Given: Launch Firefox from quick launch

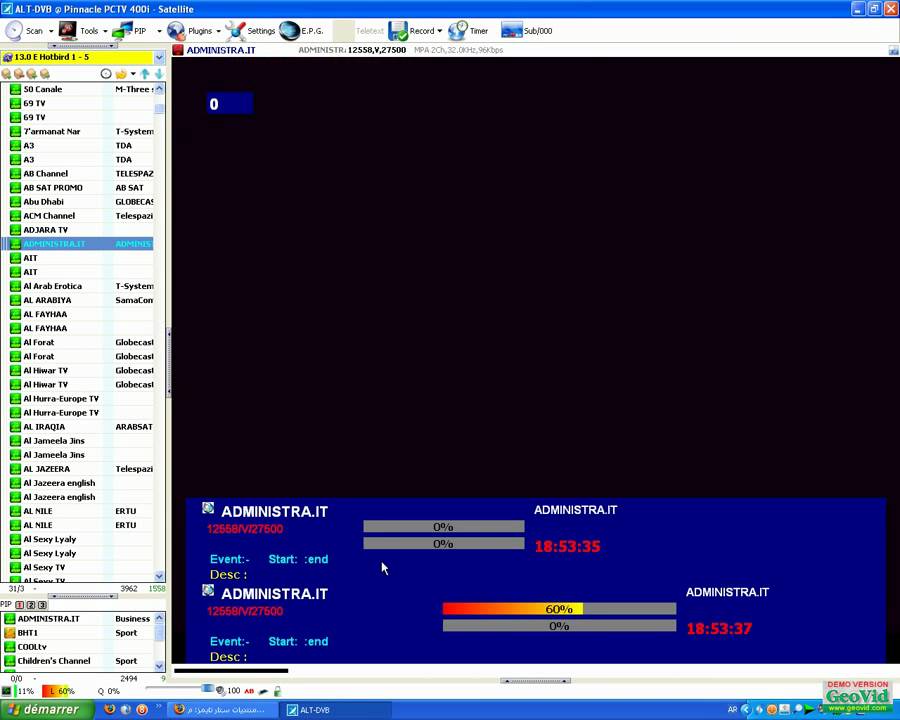Looking at the screenshot, I should click(110, 710).
